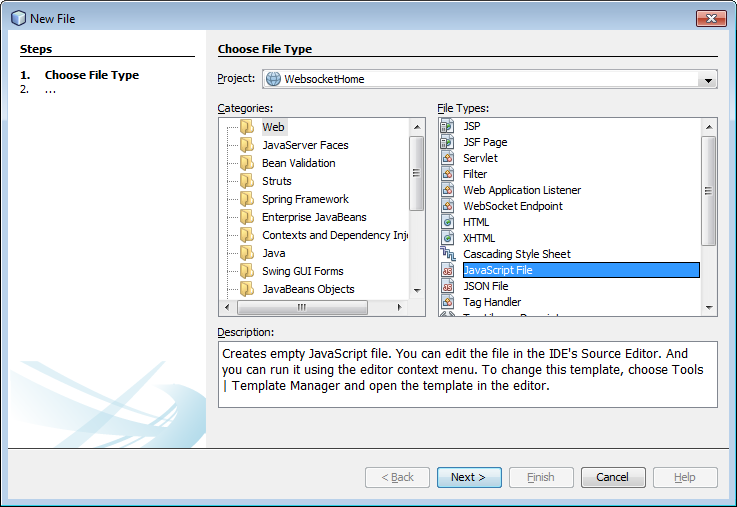Click the Next button
737x507 pixels.
pos(469,477)
